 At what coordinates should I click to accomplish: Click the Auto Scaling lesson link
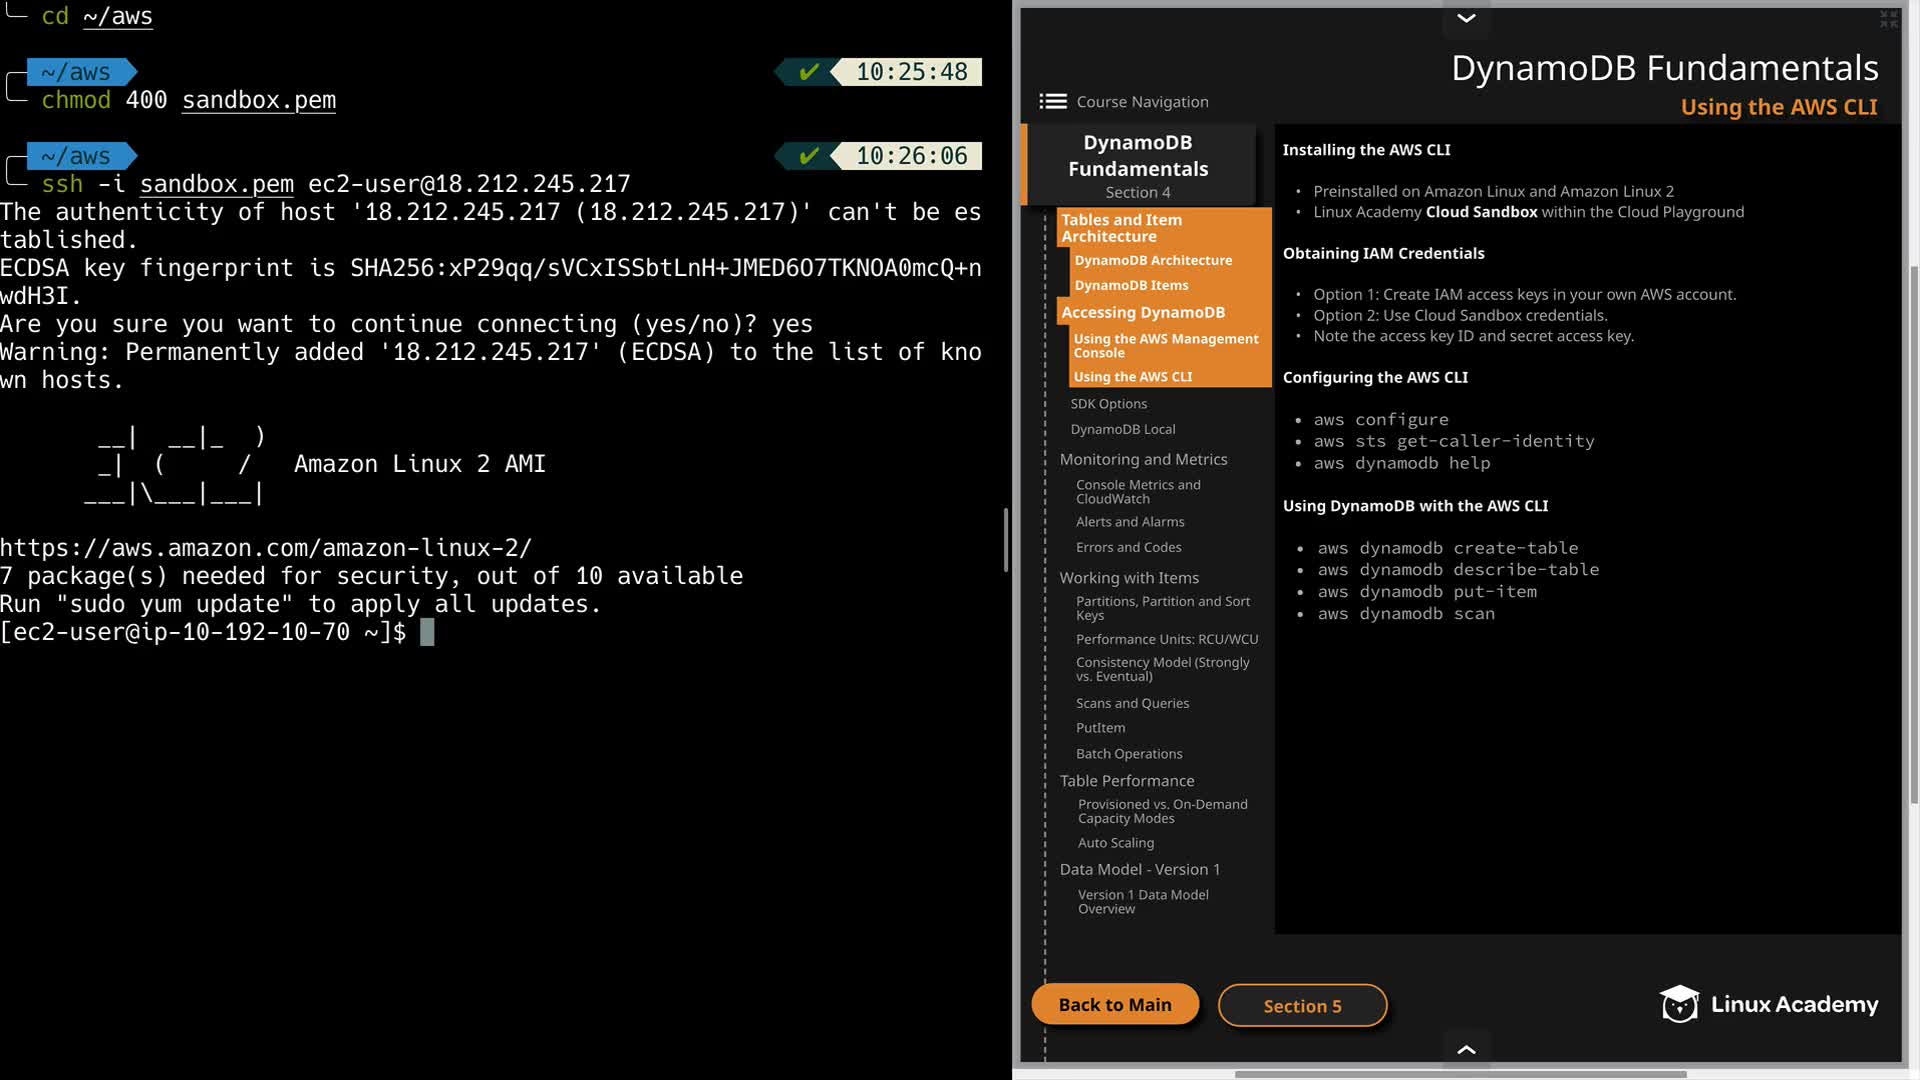pos(1115,844)
